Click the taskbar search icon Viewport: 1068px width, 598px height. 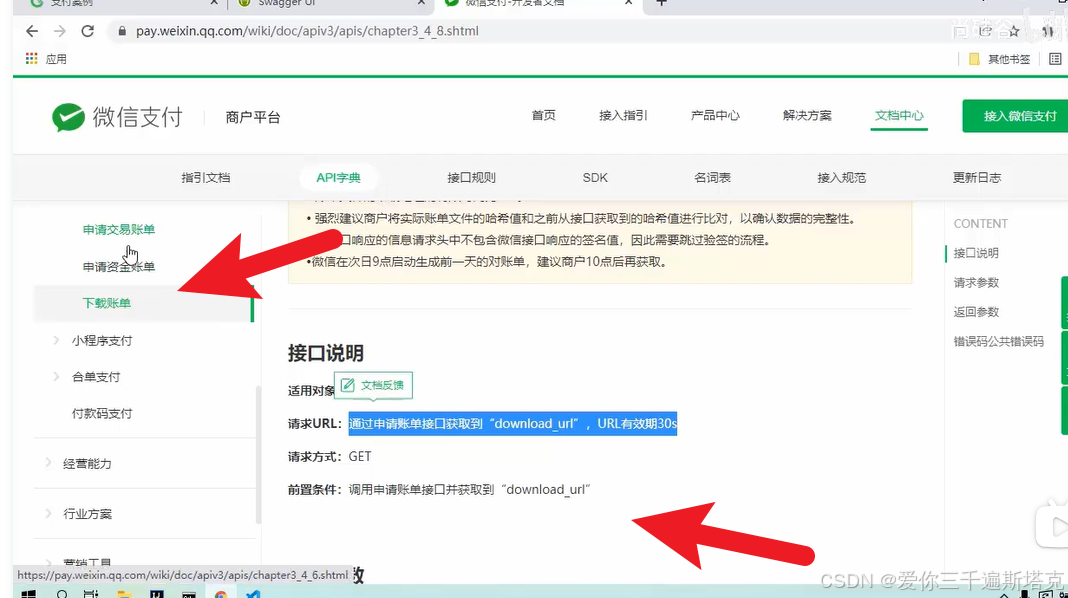point(62,594)
